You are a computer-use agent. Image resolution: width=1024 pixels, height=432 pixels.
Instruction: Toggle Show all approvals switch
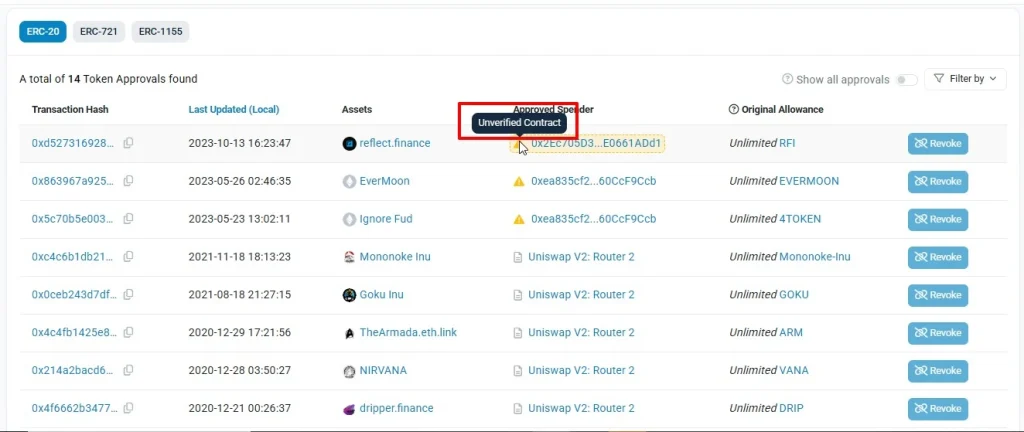click(x=906, y=80)
